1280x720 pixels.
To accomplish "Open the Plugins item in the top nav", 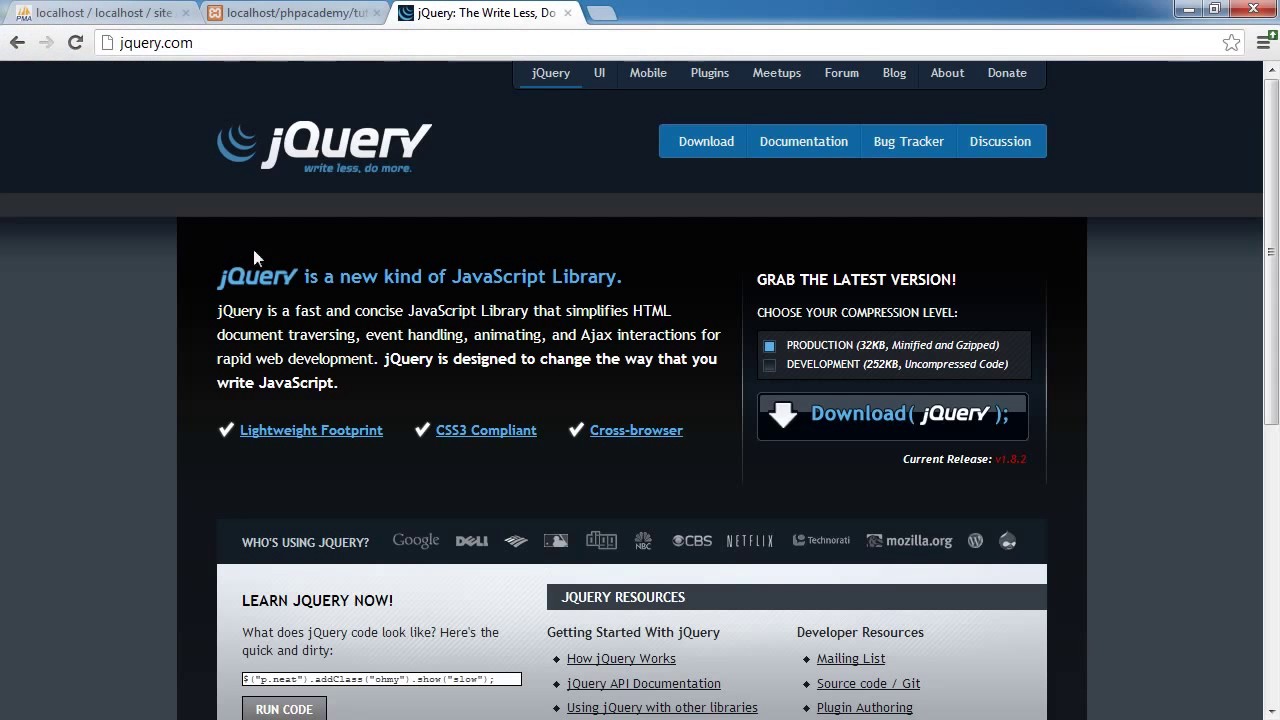I will [x=710, y=73].
